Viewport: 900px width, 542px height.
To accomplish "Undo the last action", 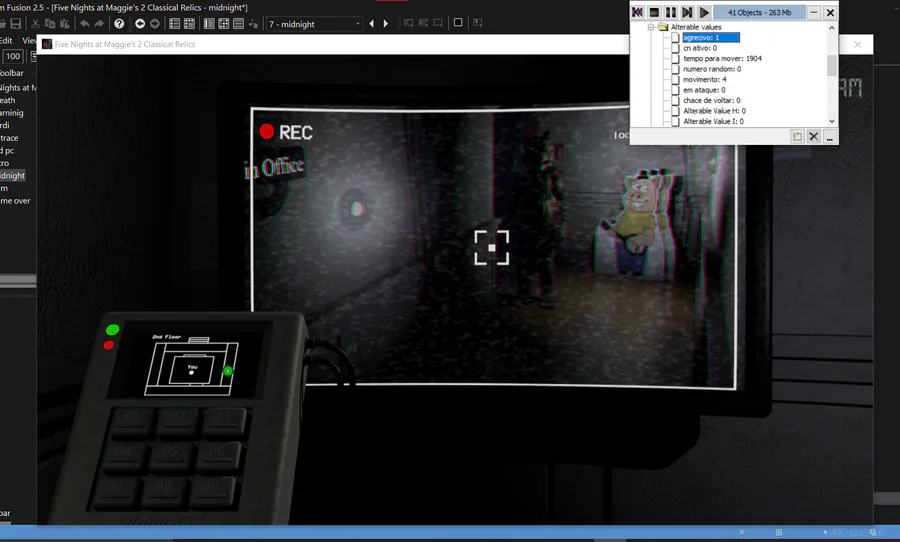I will [x=85, y=24].
